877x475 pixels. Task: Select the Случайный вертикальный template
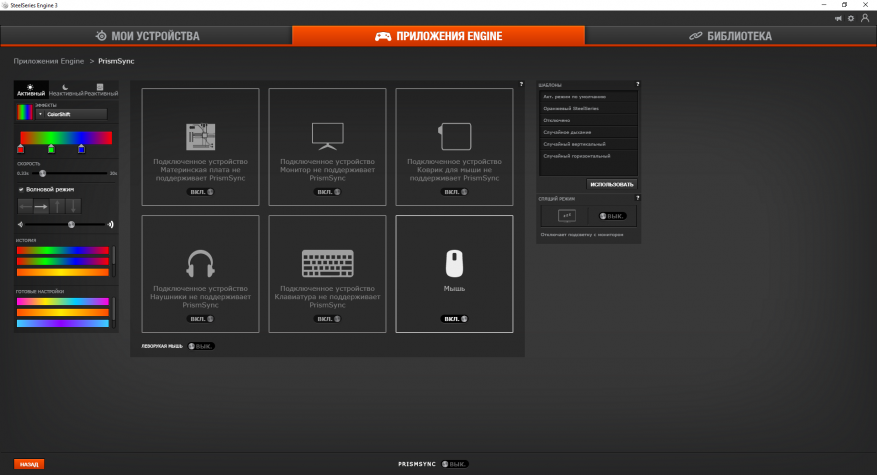click(588, 144)
